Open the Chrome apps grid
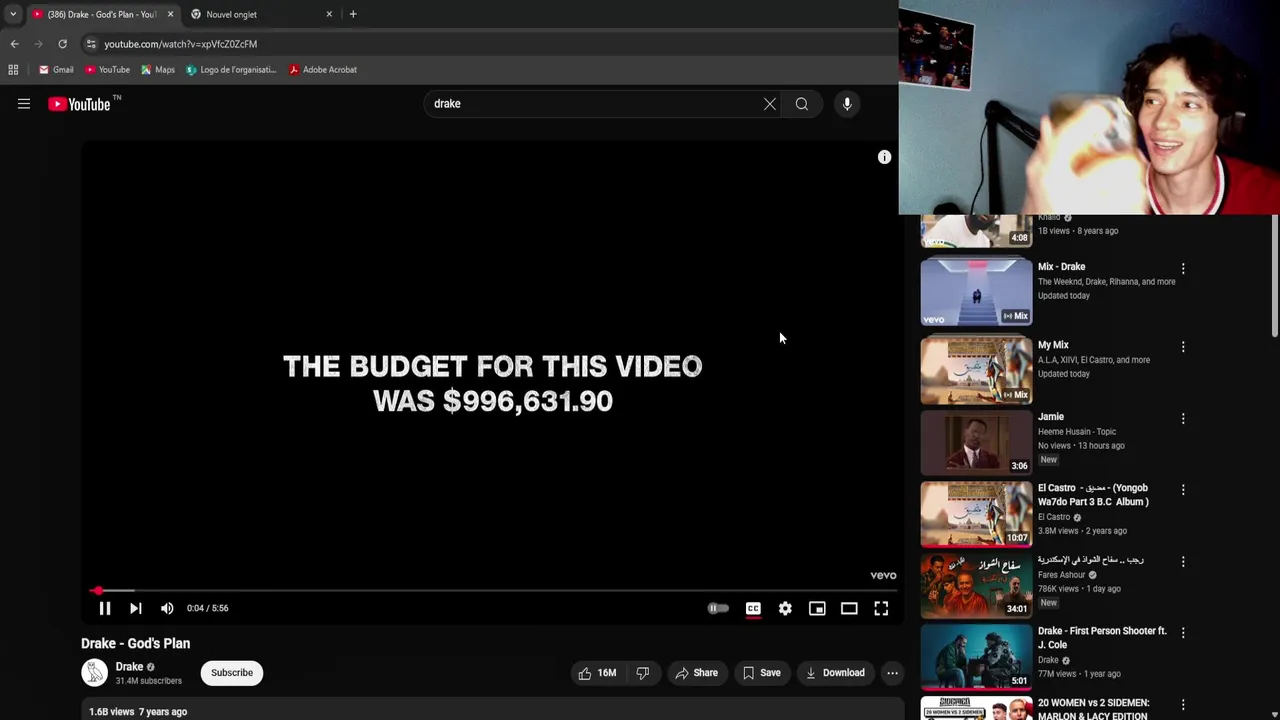Viewport: 1280px width, 720px height. click(x=13, y=70)
